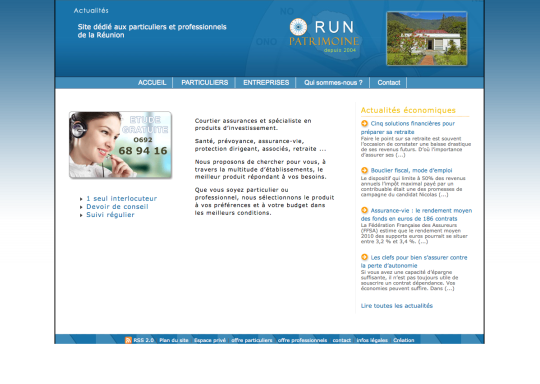540x384 pixels.
Task: Open Espace privé in the footer
Action: (x=210, y=340)
